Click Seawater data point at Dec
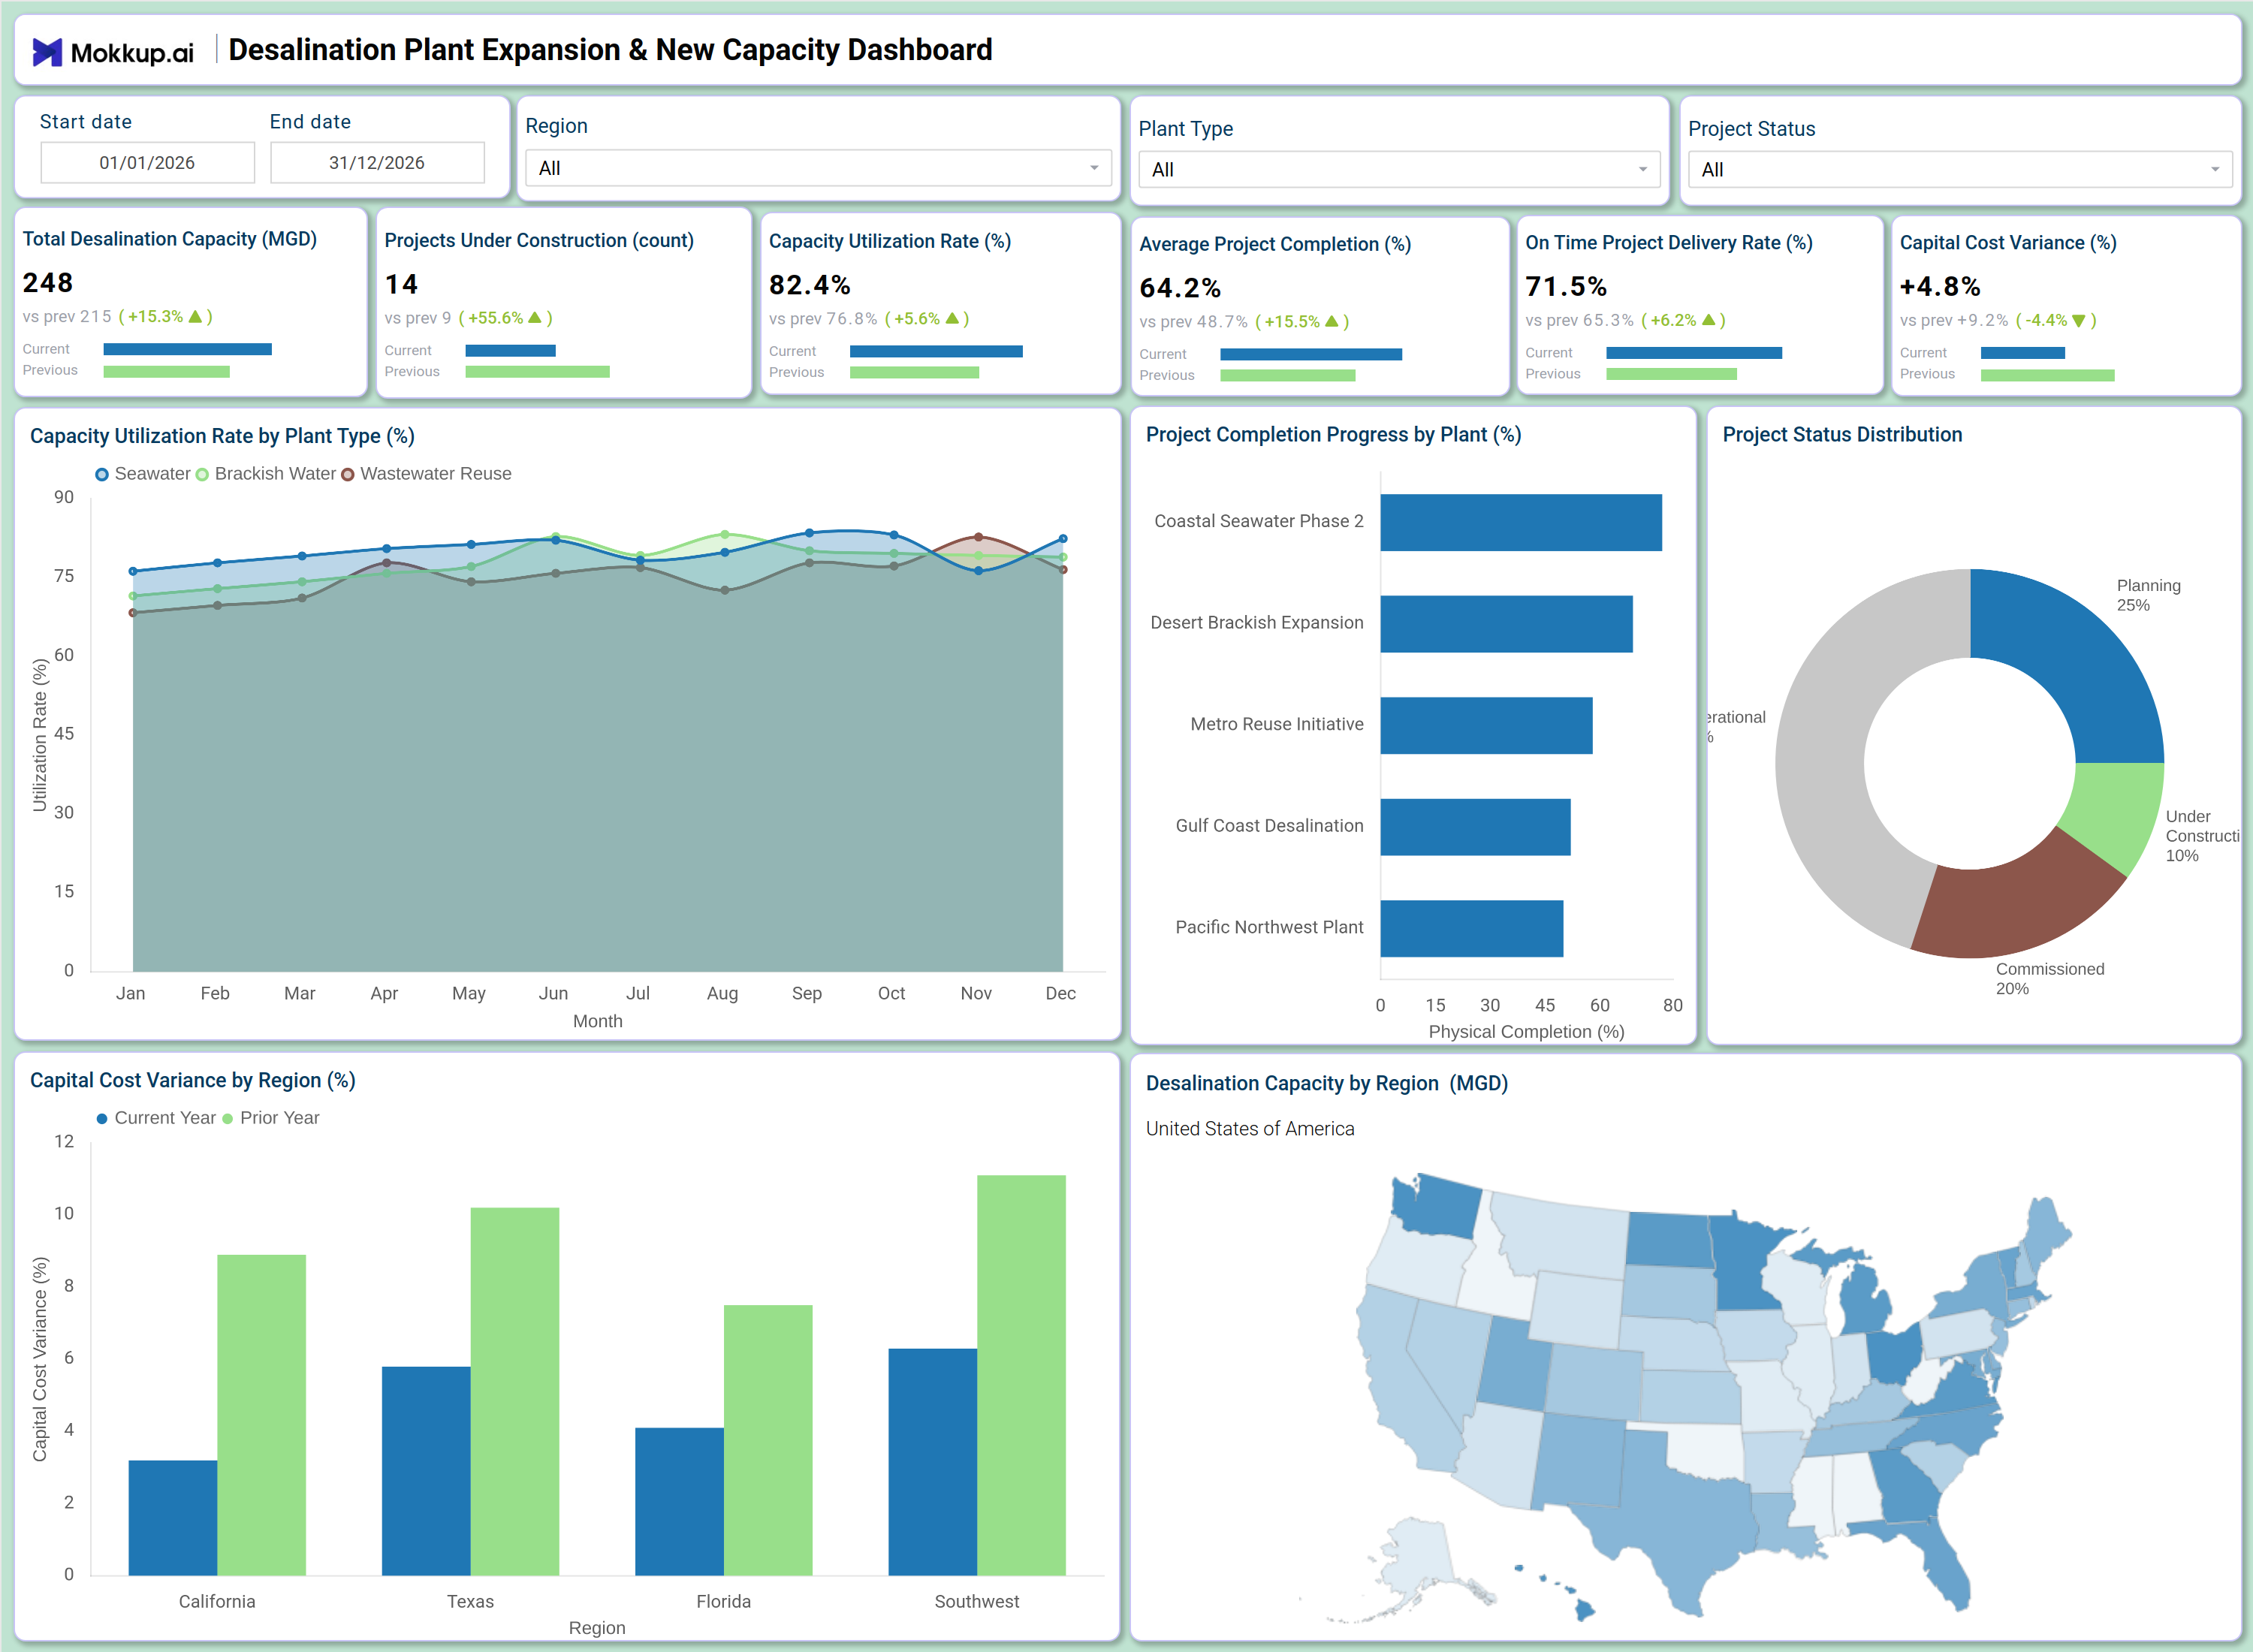2253x1652 pixels. click(x=1063, y=538)
